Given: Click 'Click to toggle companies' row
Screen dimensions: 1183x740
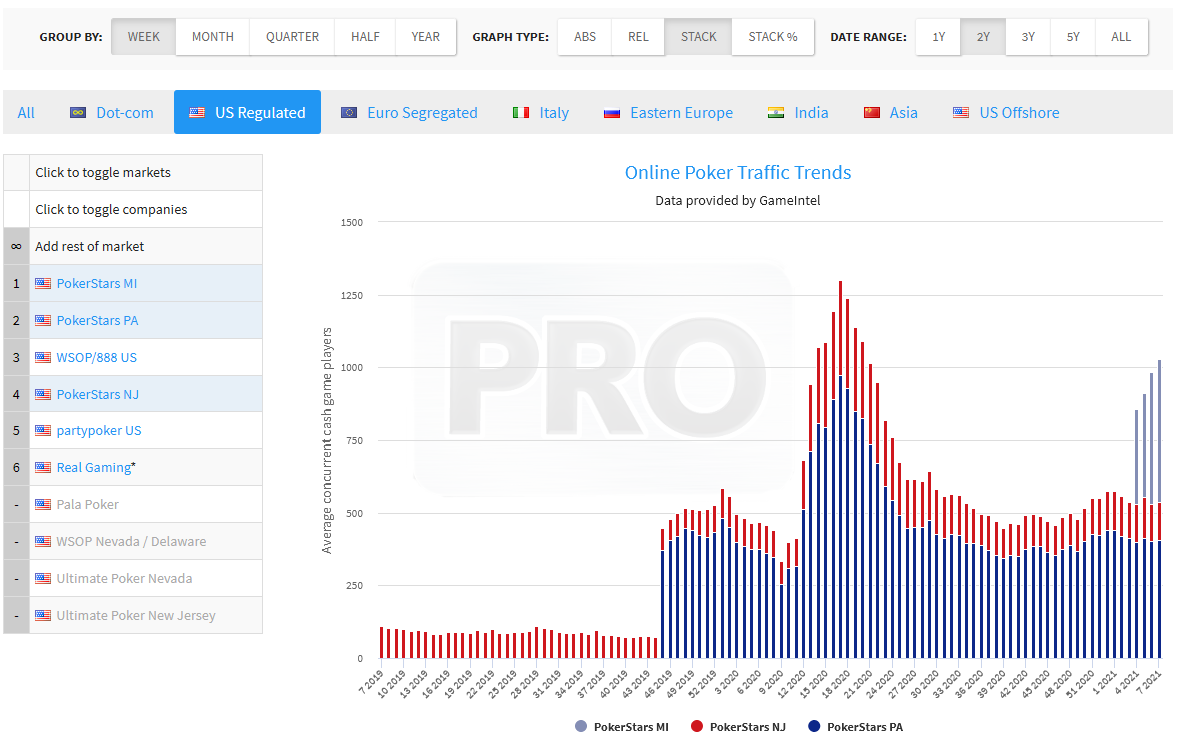Looking at the screenshot, I should (133, 210).
